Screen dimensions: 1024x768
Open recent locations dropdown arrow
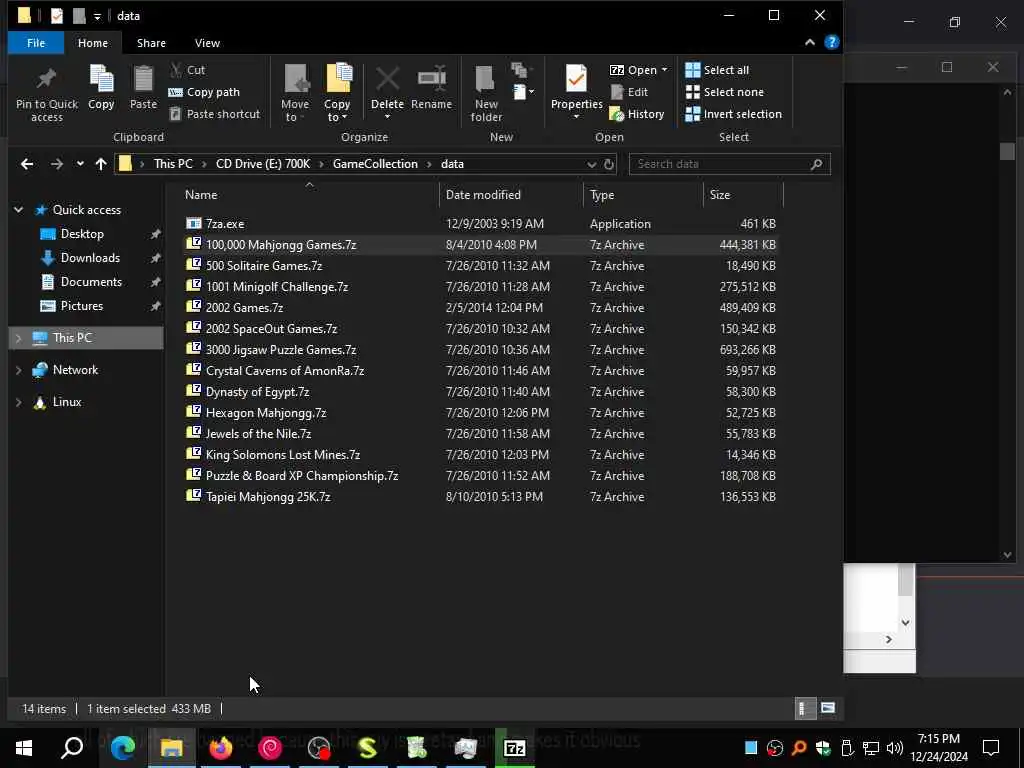pos(80,164)
